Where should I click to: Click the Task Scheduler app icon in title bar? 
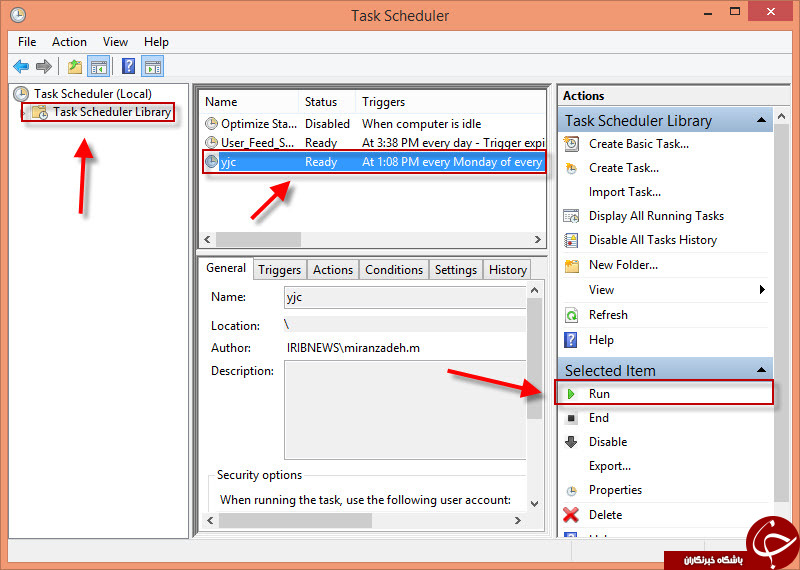pyautogui.click(x=17, y=15)
